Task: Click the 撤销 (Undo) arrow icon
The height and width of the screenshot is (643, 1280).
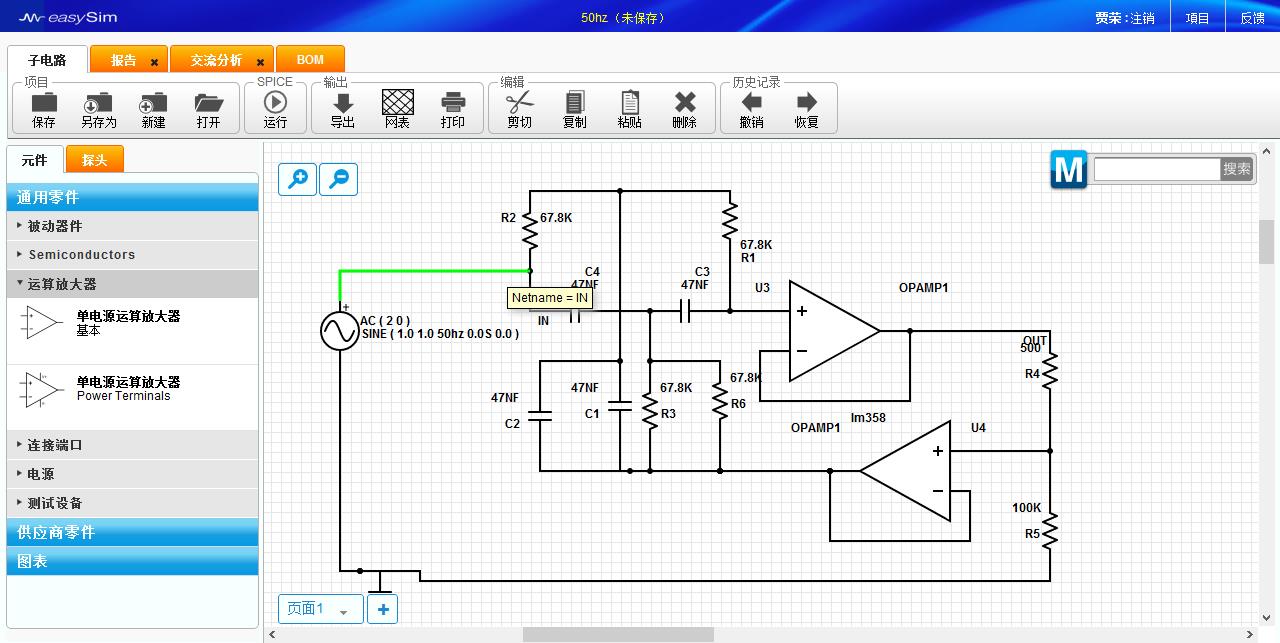Action: pyautogui.click(x=751, y=102)
